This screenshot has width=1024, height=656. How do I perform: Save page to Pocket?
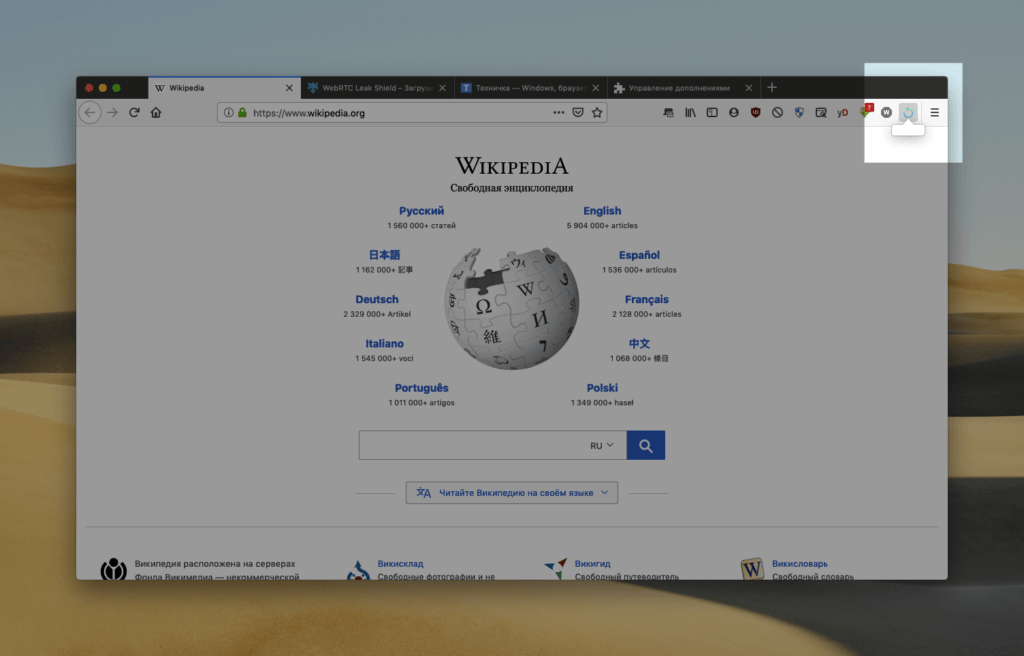coord(578,112)
